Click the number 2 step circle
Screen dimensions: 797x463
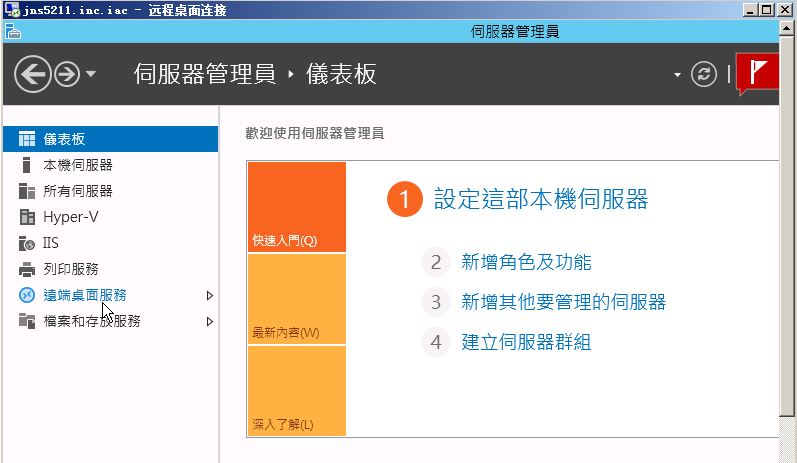coord(436,262)
